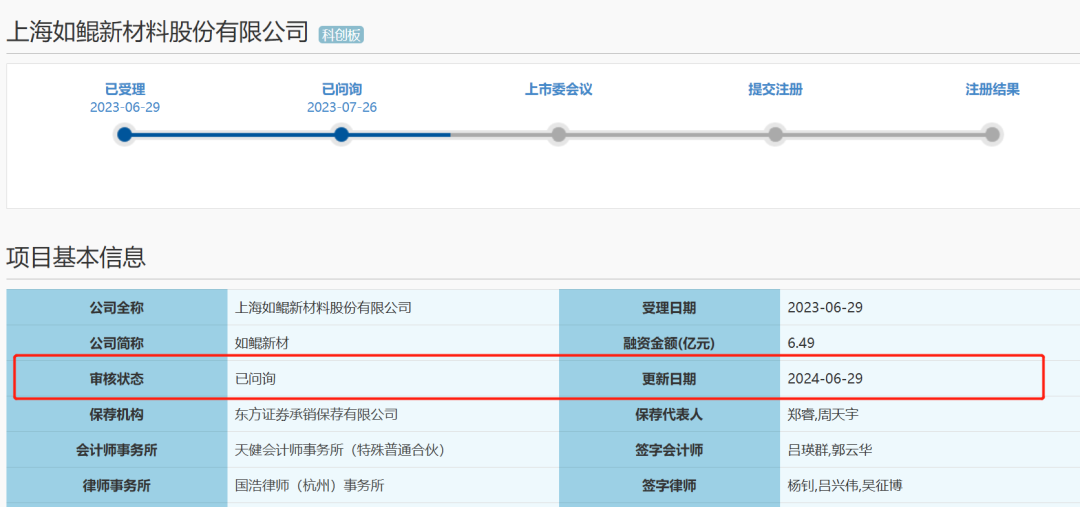Screen dimensions: 1080x507
Task: Click the 受理日期 header cell
Action: point(669,307)
